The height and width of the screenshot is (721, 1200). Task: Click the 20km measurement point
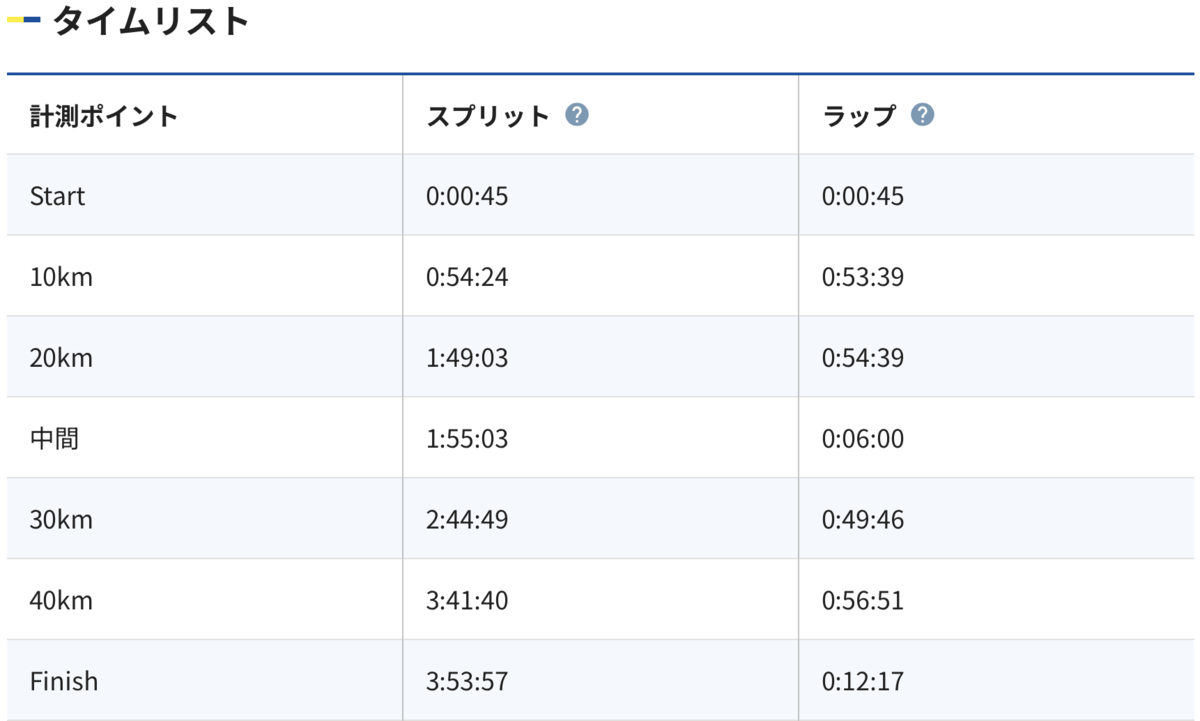click(x=61, y=358)
